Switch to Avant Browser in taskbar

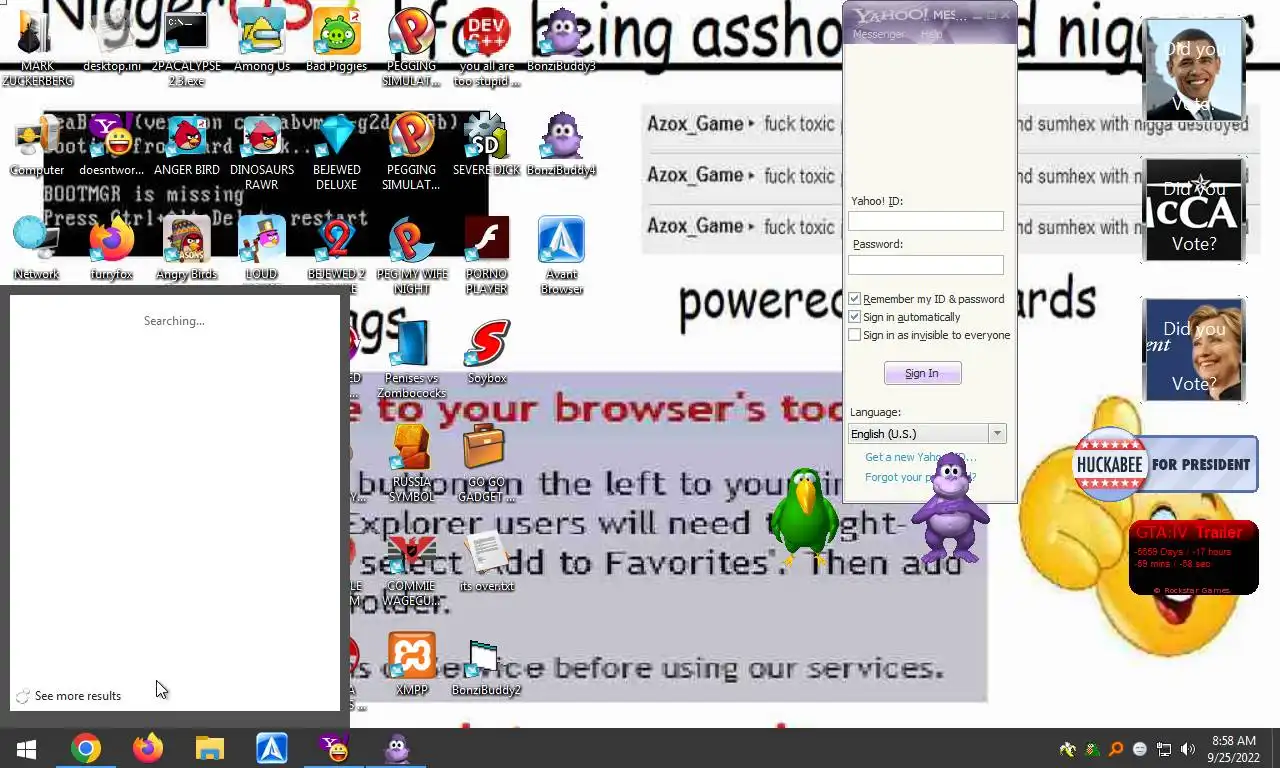(x=272, y=748)
